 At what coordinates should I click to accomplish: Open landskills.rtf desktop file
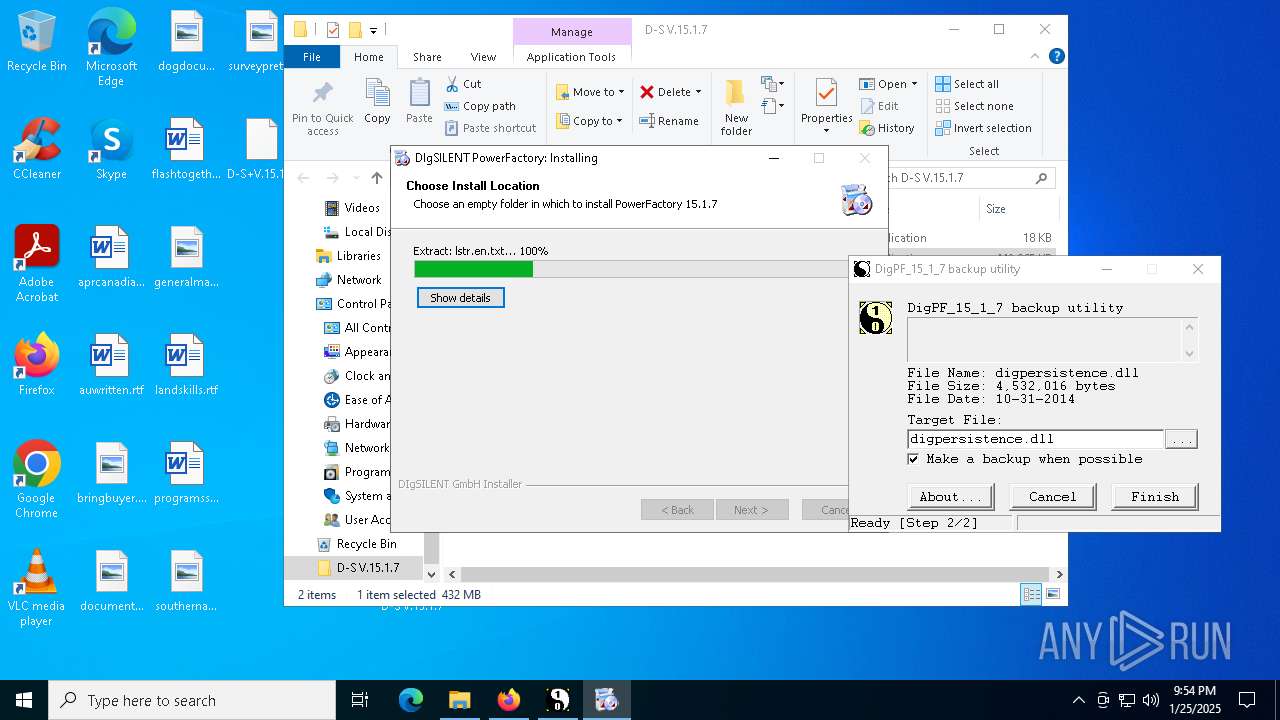point(186,365)
